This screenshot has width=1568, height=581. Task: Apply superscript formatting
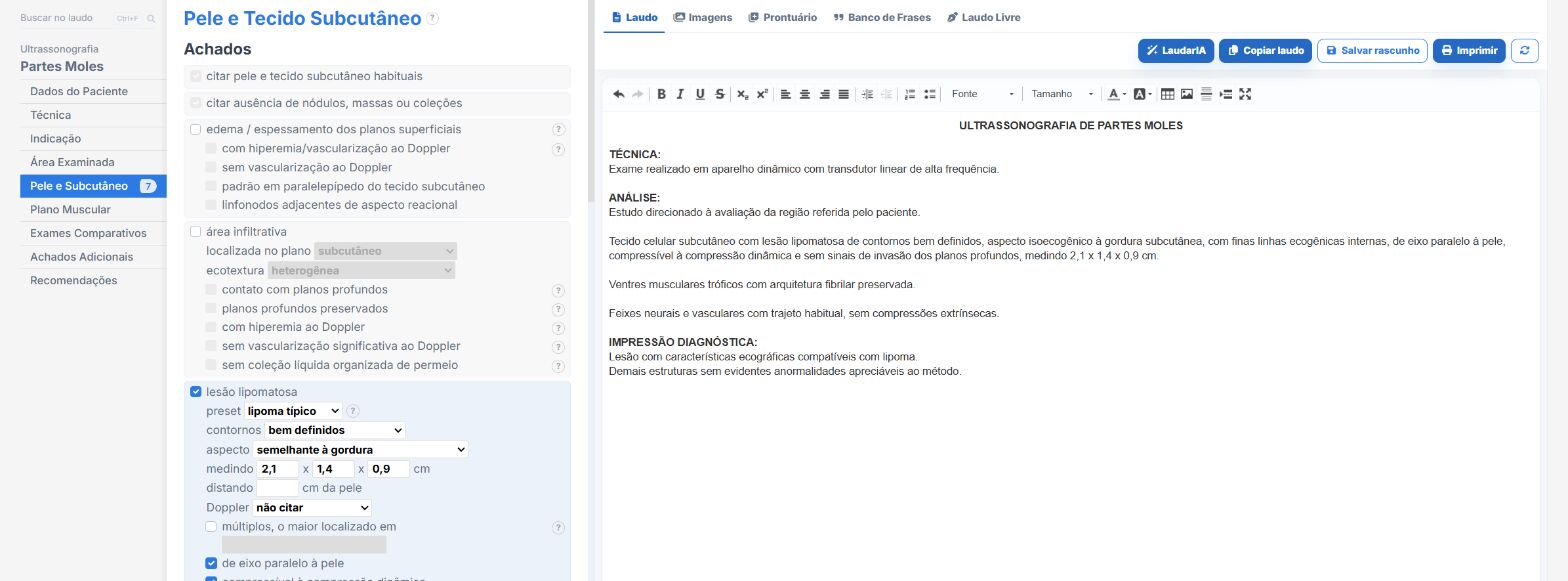point(762,94)
